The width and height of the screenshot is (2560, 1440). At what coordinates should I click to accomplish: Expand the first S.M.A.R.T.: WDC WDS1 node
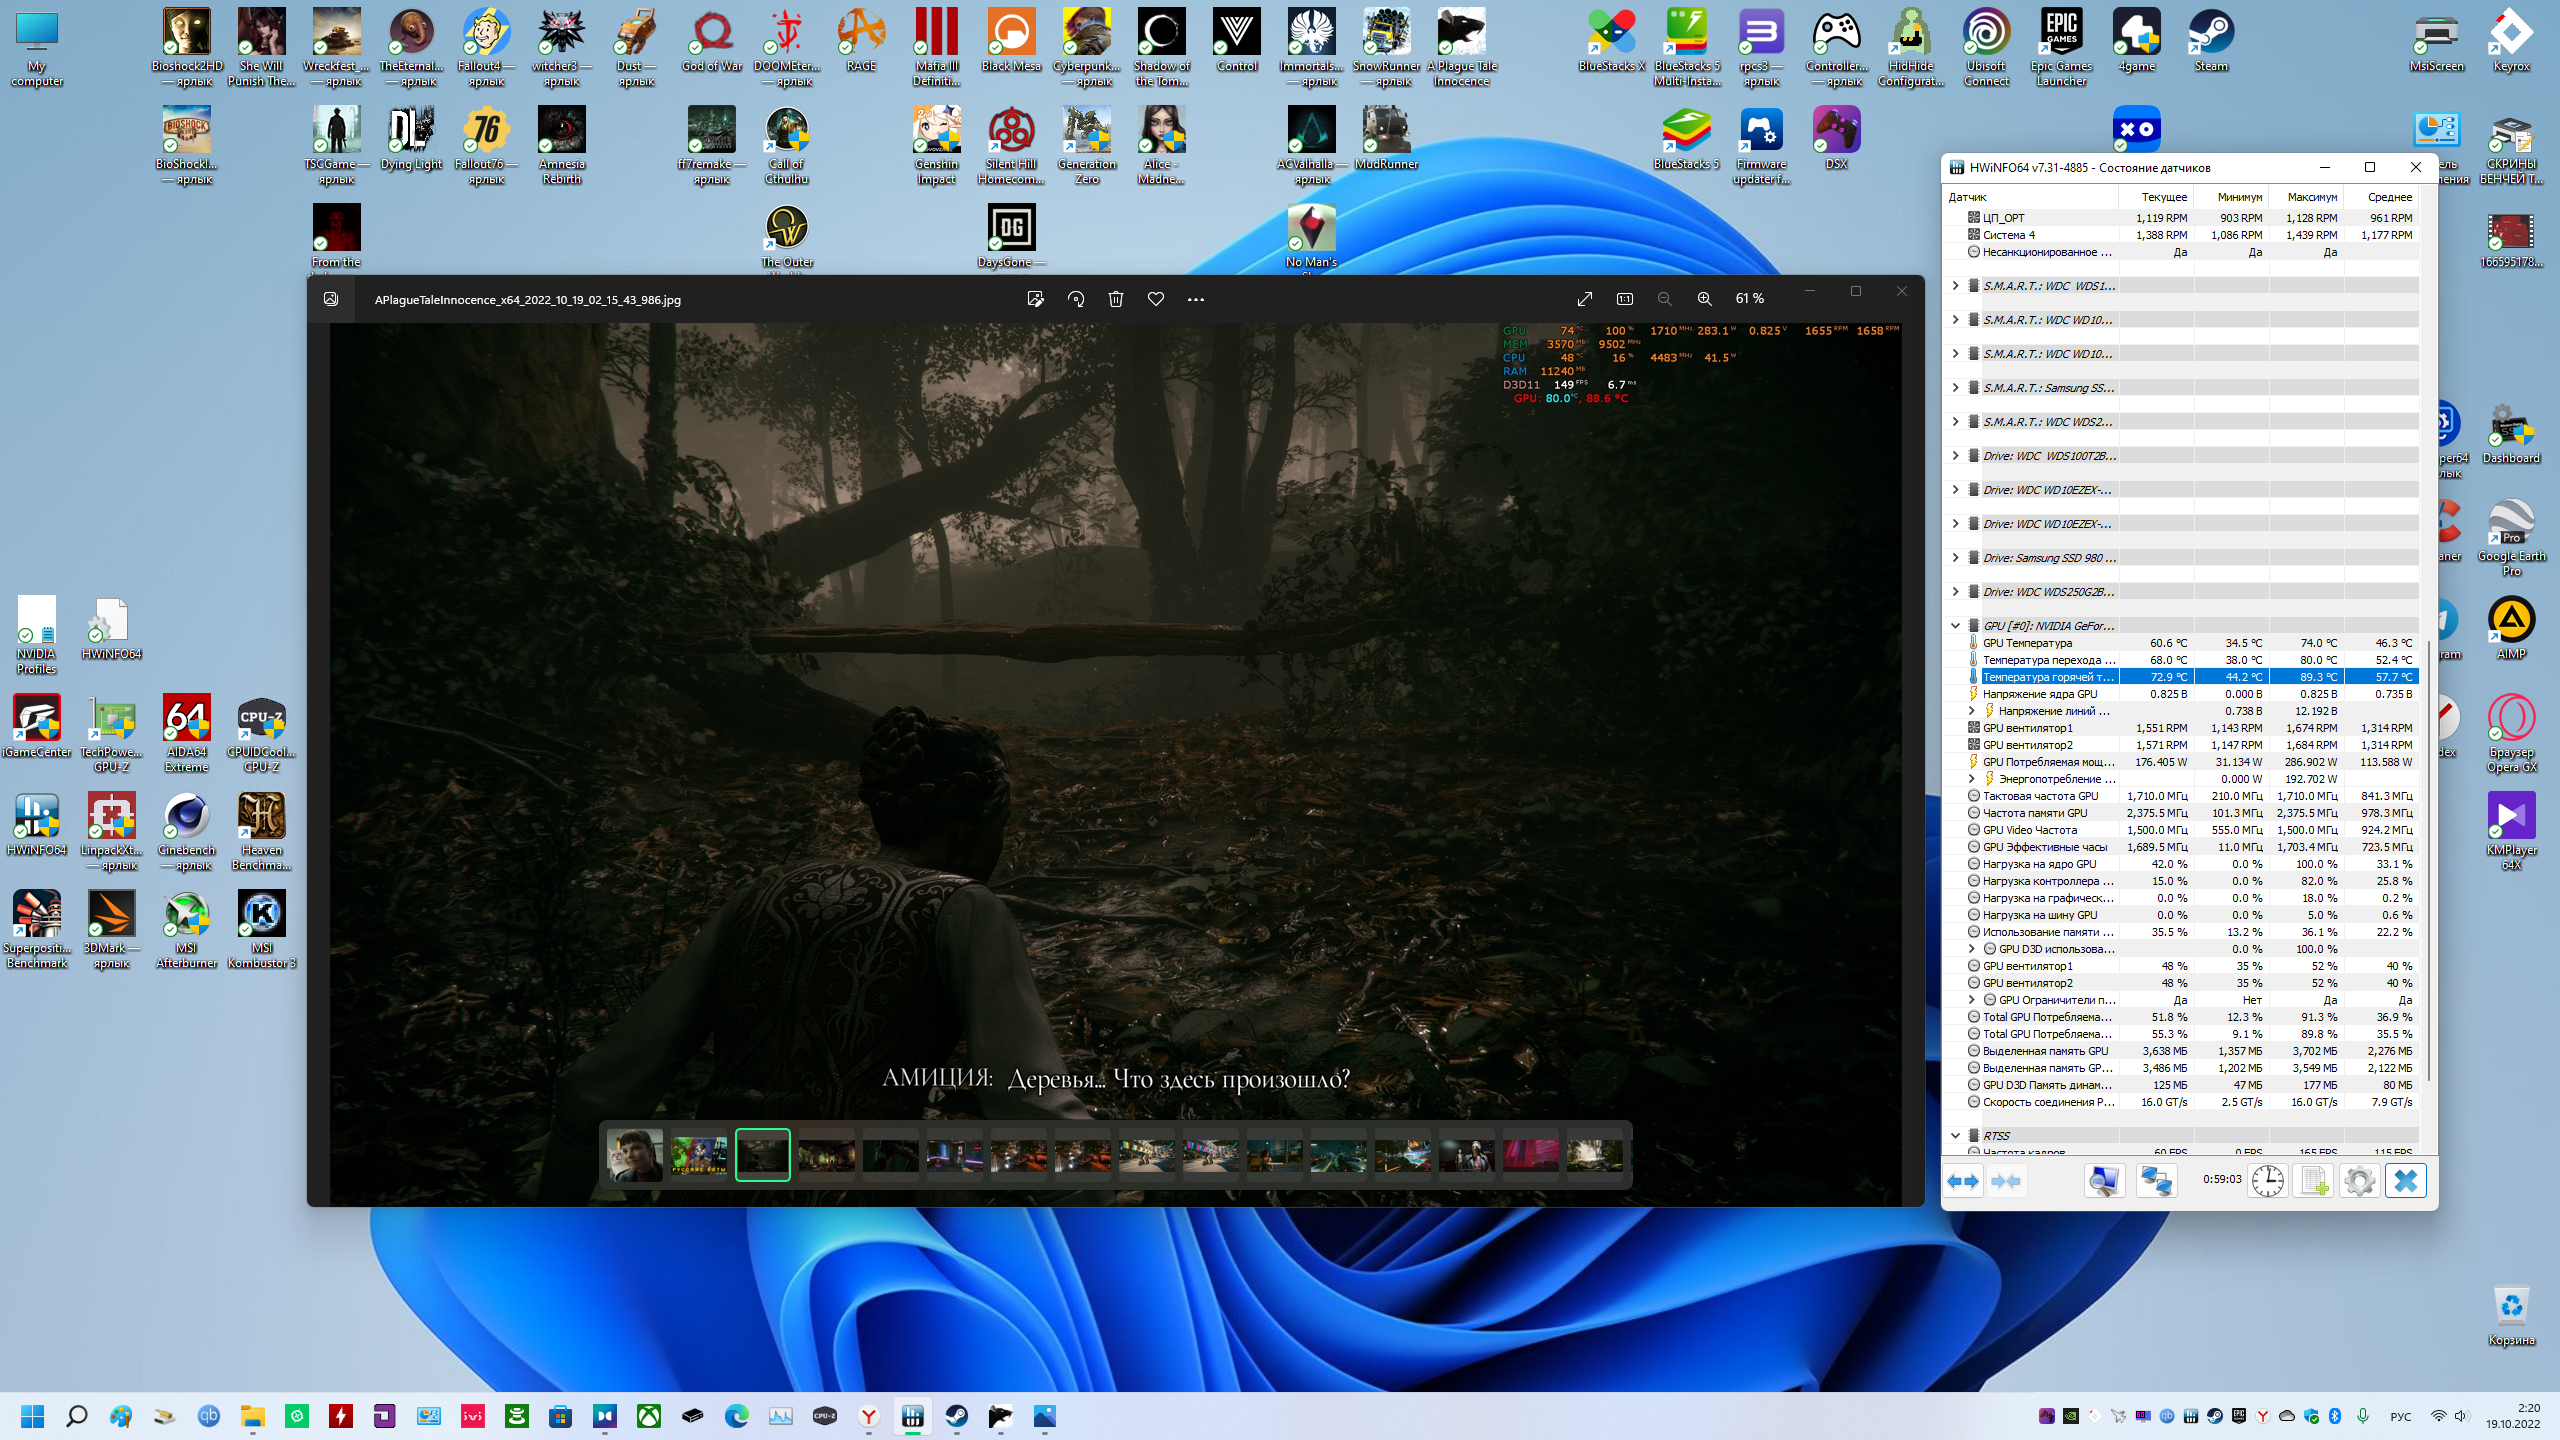[1955, 286]
